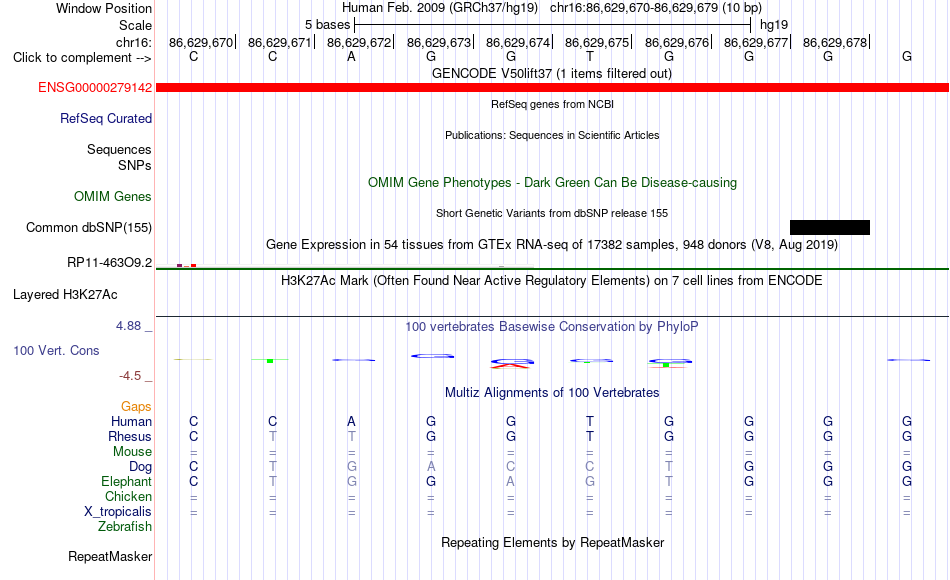Select the RP11-463O9.2 GTEx label
This screenshot has width=950, height=580.
pyautogui.click(x=110, y=262)
